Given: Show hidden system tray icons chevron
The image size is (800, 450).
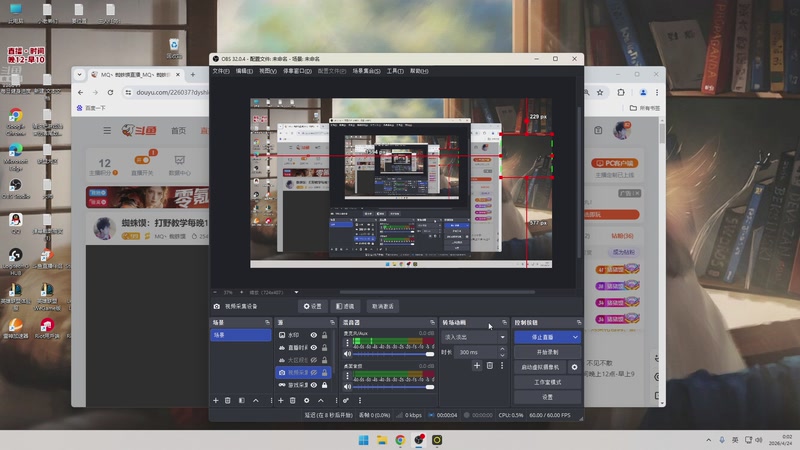Looking at the screenshot, I should [x=709, y=440].
